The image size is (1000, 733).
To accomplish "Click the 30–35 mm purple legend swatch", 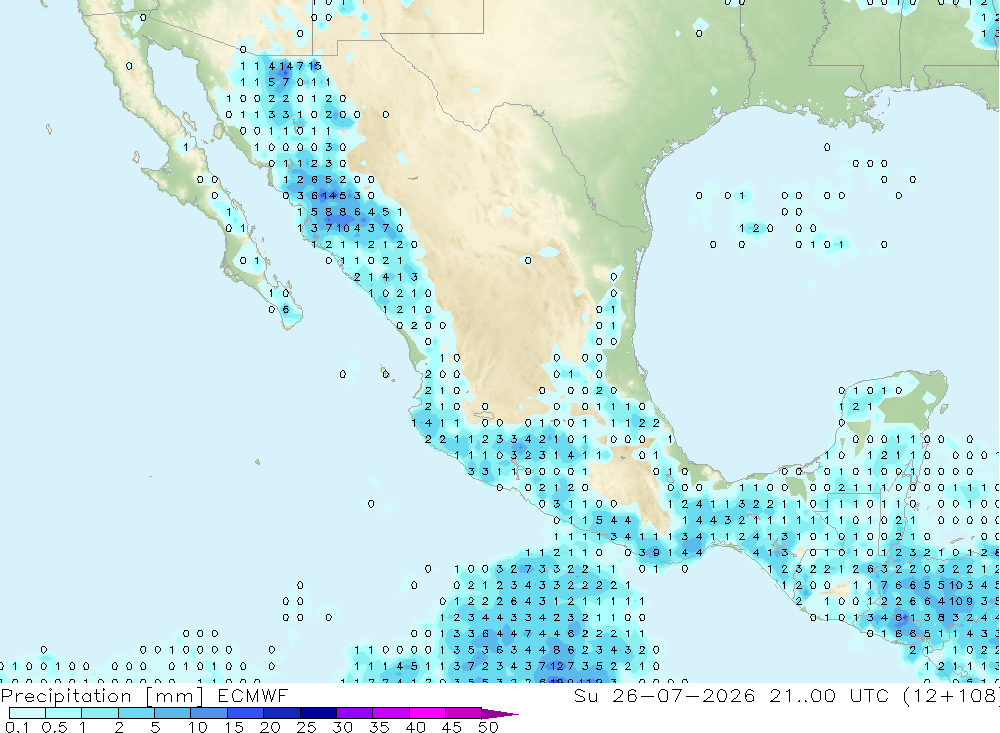I will coord(355,713).
